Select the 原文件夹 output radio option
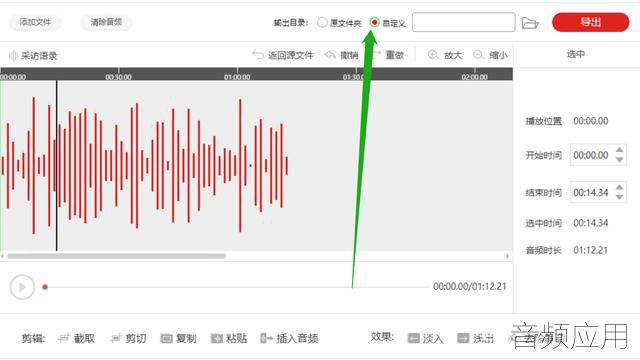The width and height of the screenshot is (640, 360). click(x=322, y=22)
